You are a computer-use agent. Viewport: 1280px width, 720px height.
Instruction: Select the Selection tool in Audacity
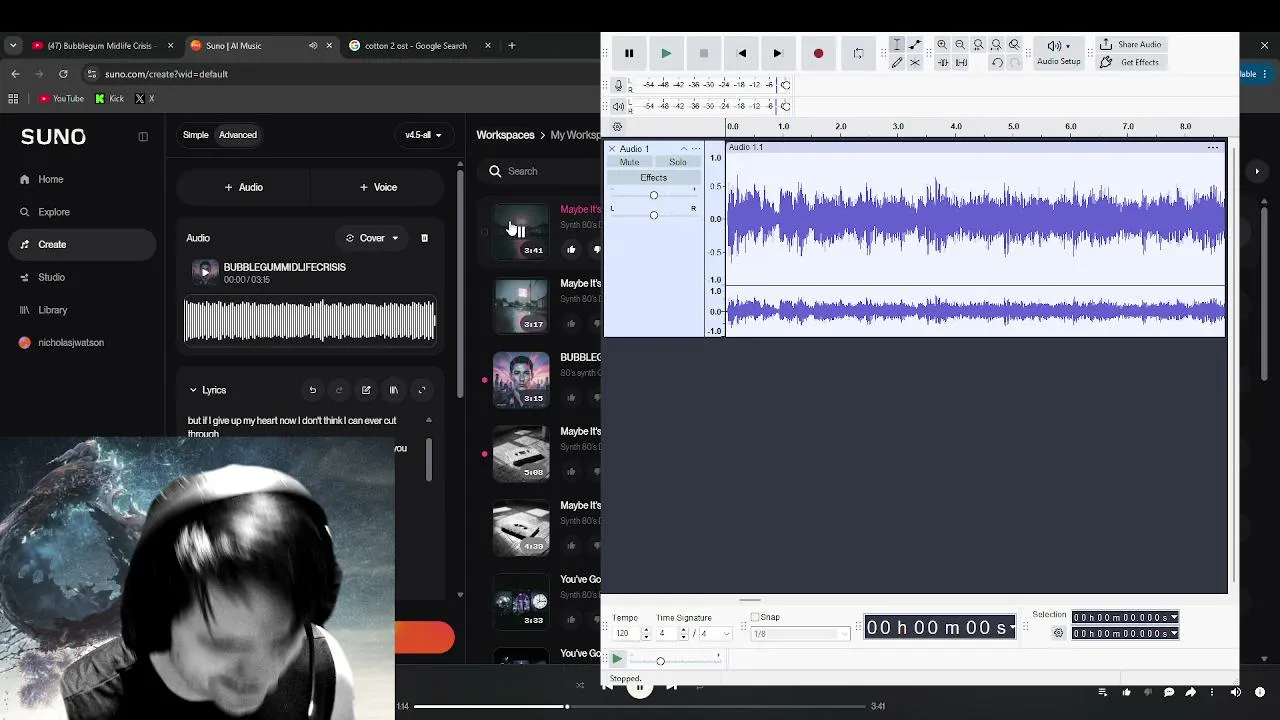897,45
